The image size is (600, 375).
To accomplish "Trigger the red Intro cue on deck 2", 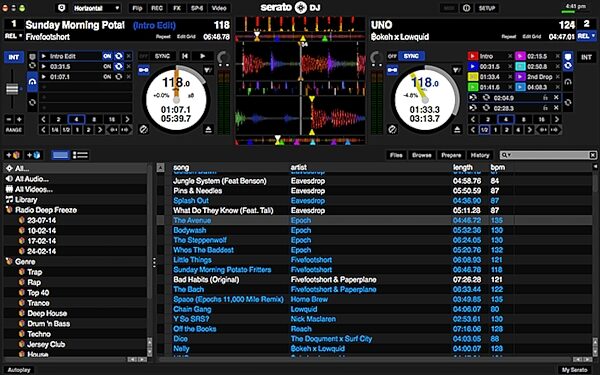I will point(473,56).
